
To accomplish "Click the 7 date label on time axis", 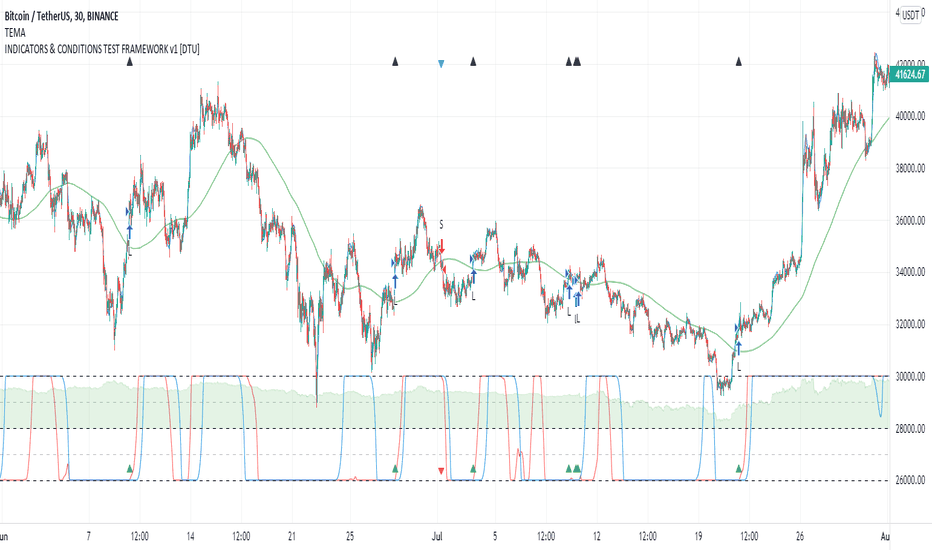I will click(x=89, y=536).
